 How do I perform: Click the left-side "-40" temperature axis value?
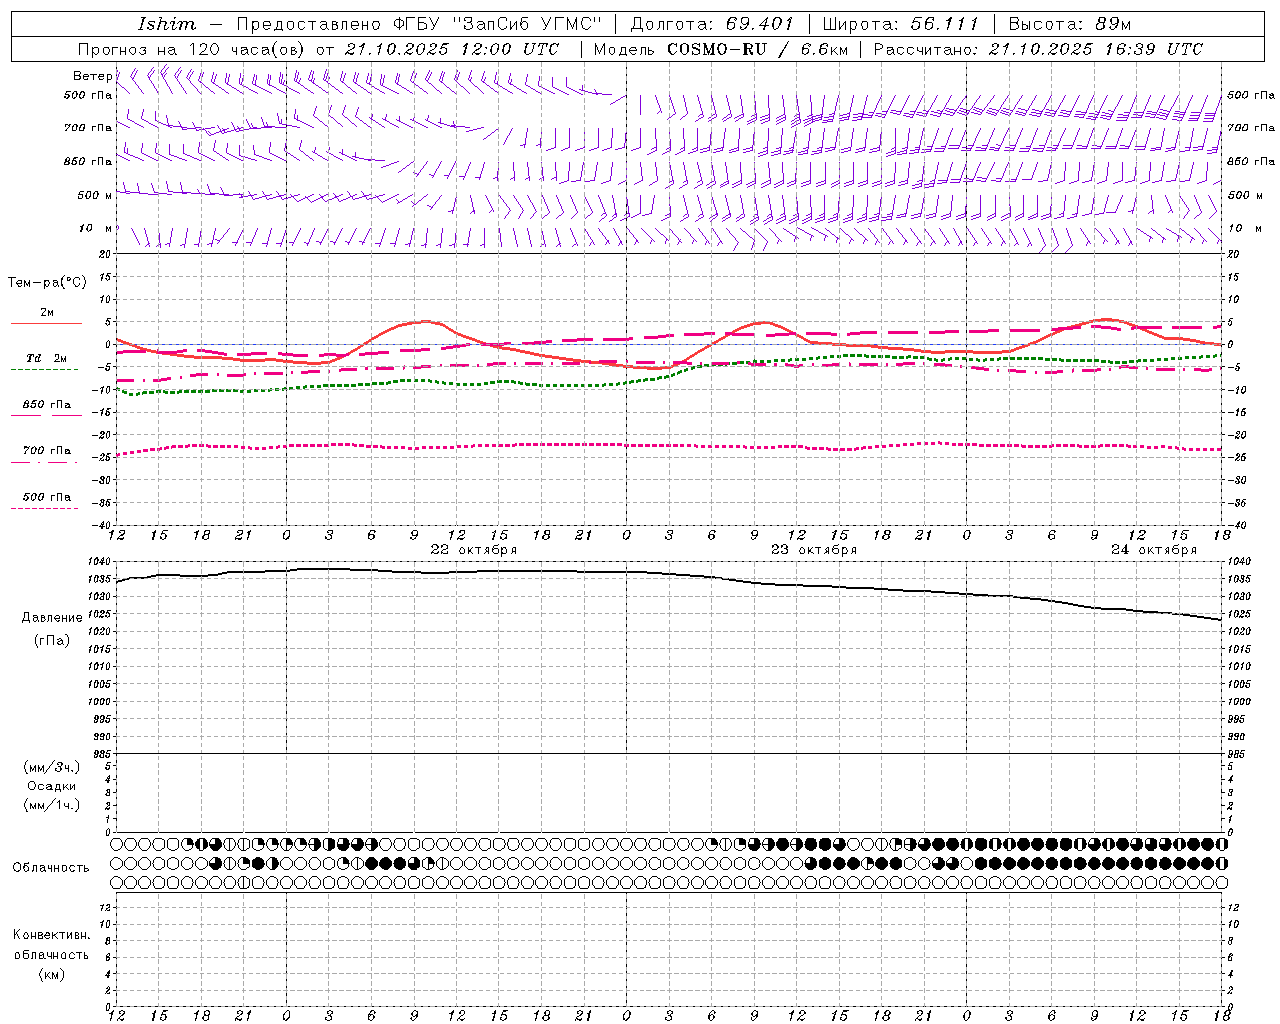pyautogui.click(x=100, y=525)
